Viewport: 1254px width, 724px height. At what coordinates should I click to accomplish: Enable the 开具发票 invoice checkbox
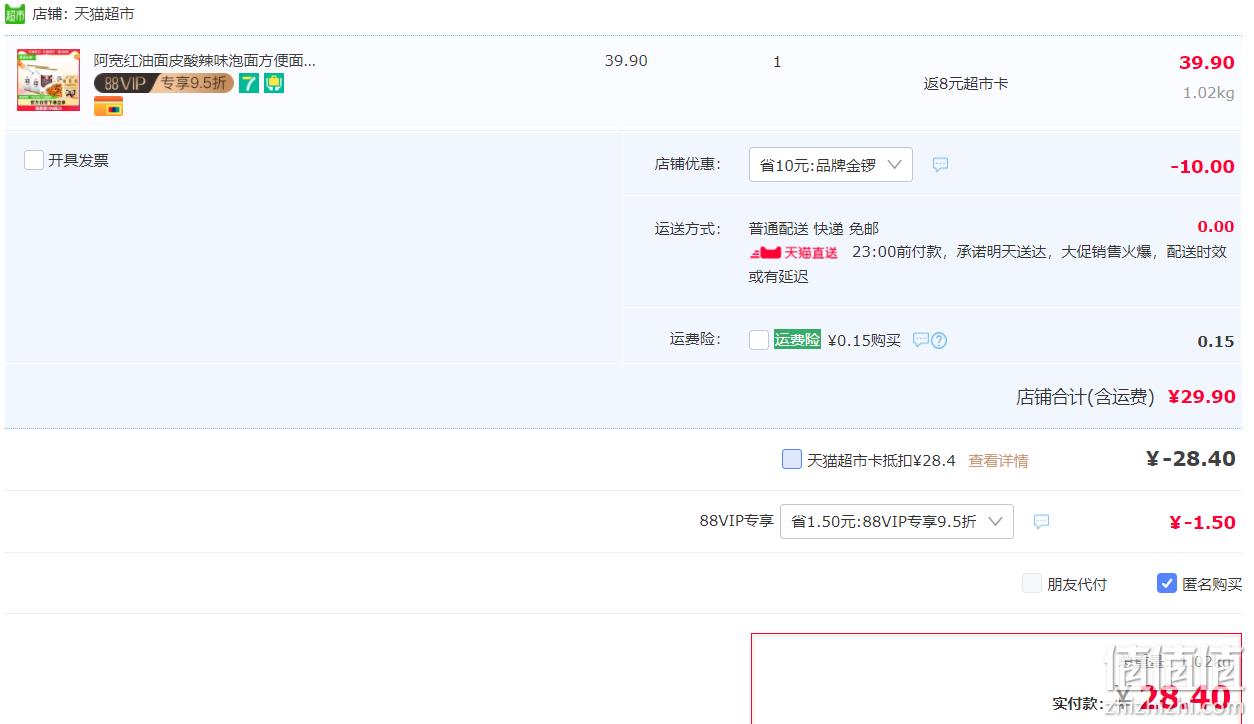click(x=34, y=160)
